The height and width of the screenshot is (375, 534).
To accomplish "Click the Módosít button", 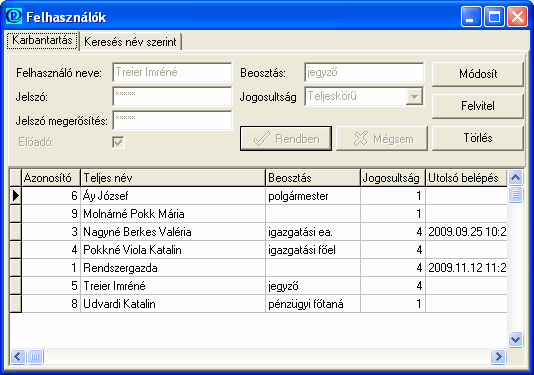I will [478, 74].
